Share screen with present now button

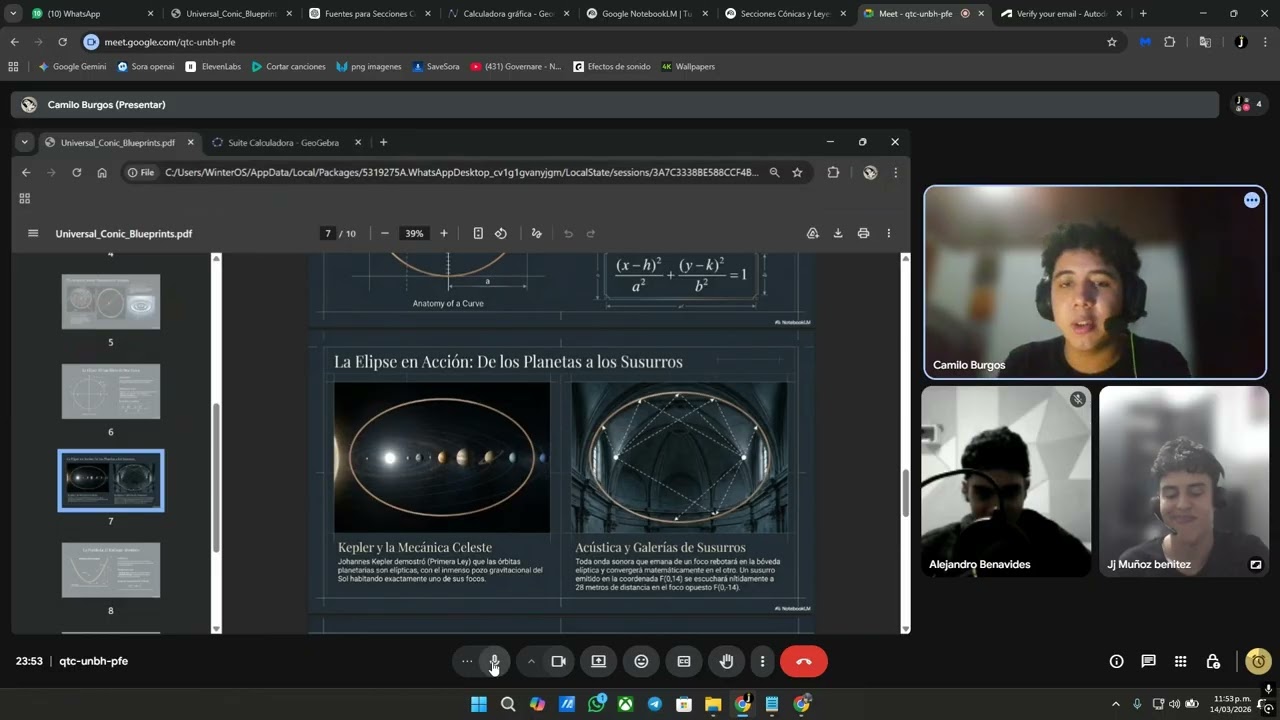point(598,661)
